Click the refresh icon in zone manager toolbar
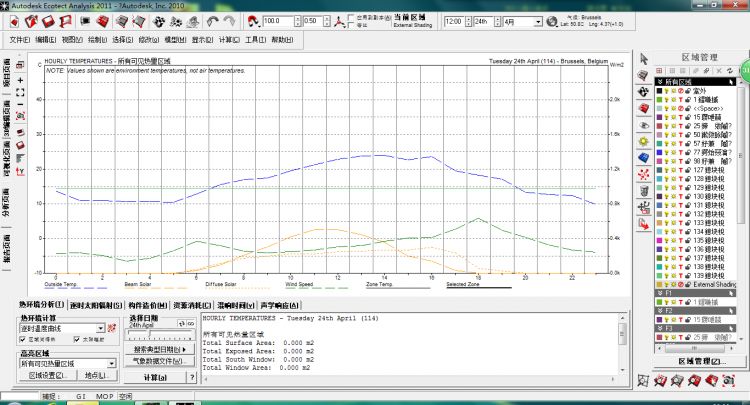Viewport: 750px width, 405px height. pos(730,71)
